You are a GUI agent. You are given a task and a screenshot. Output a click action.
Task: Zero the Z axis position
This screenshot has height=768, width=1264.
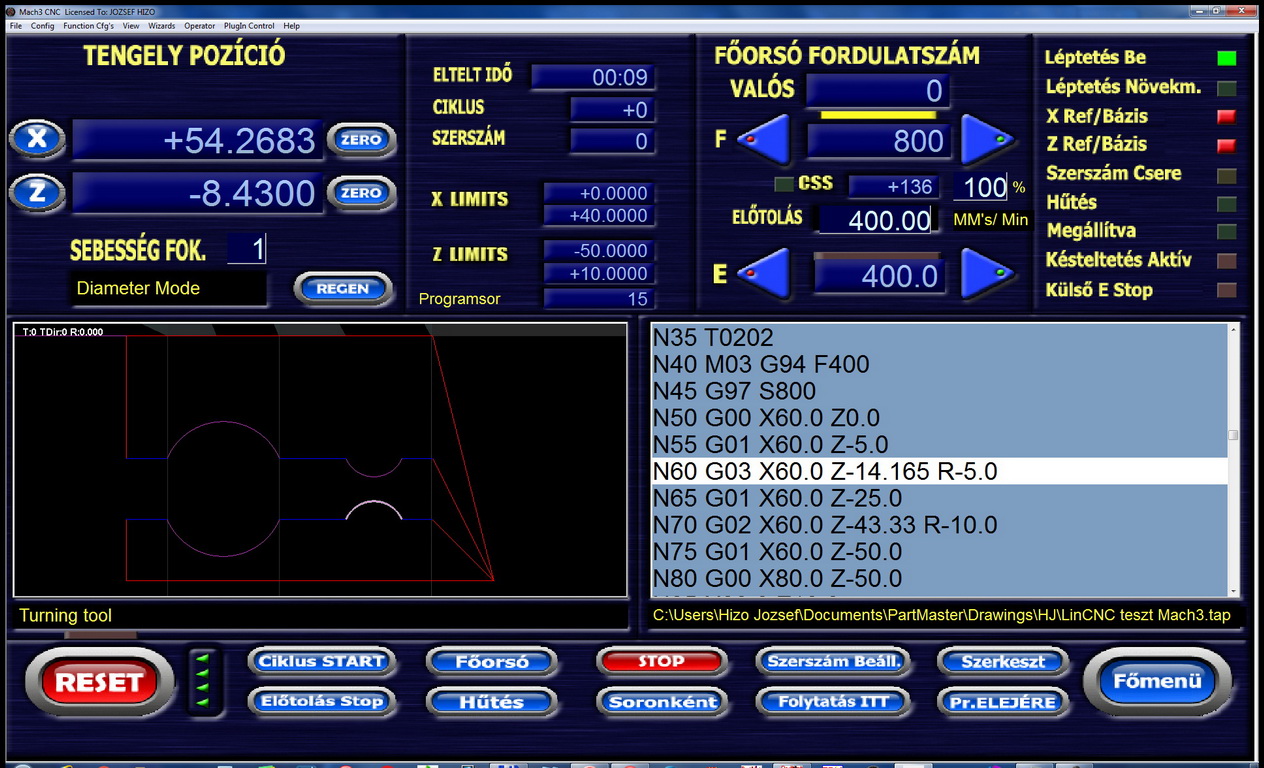(x=361, y=193)
